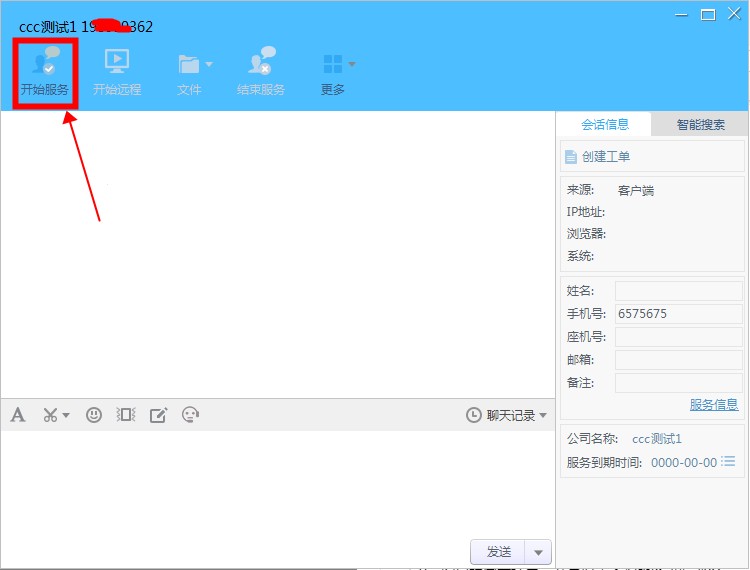Expand the 更多 dropdown arrow

coord(352,64)
